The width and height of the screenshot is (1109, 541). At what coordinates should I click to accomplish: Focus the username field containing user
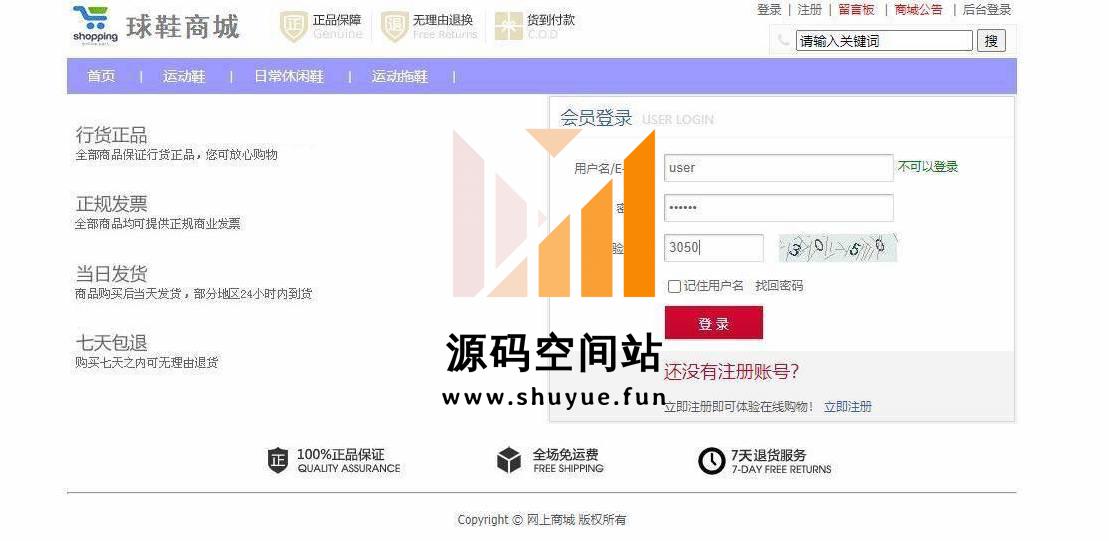[x=779, y=168]
